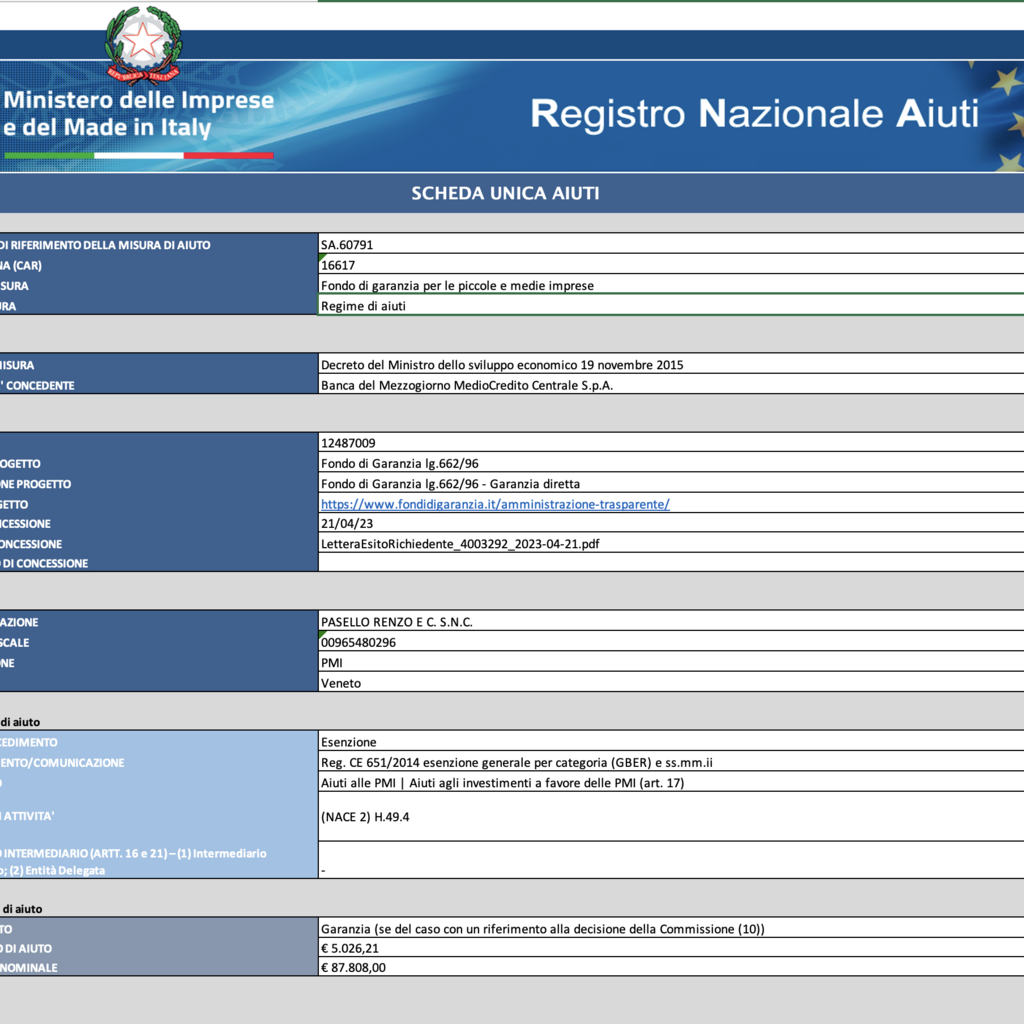This screenshot has width=1024, height=1024.
Task: Open the fondidigaranzia.it amministrazione-trasparente link
Action: coord(495,504)
